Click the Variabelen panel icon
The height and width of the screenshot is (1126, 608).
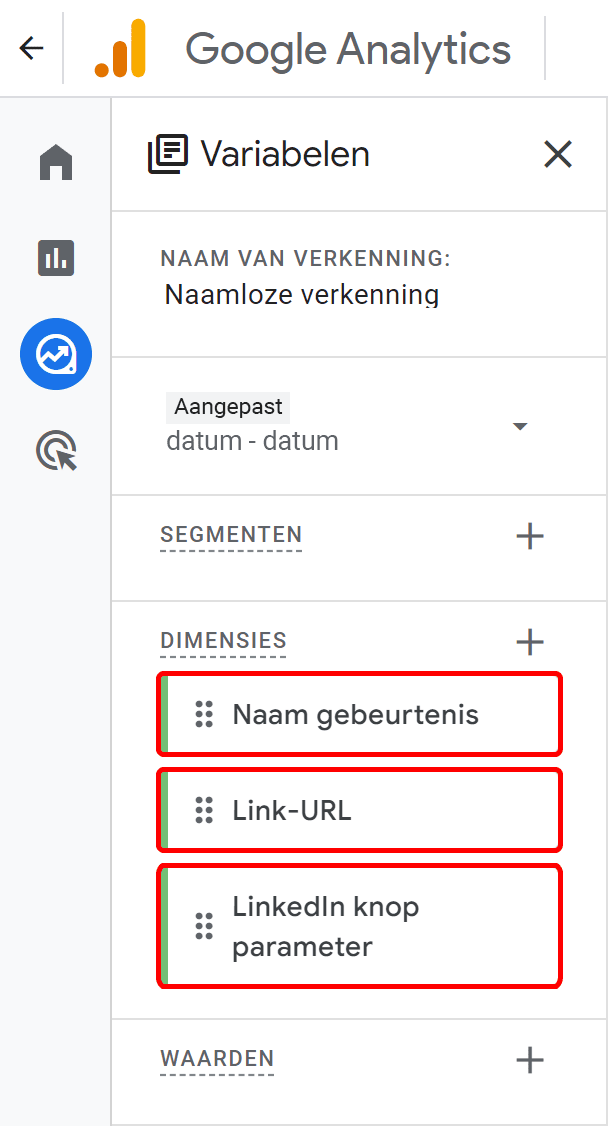tap(168, 155)
